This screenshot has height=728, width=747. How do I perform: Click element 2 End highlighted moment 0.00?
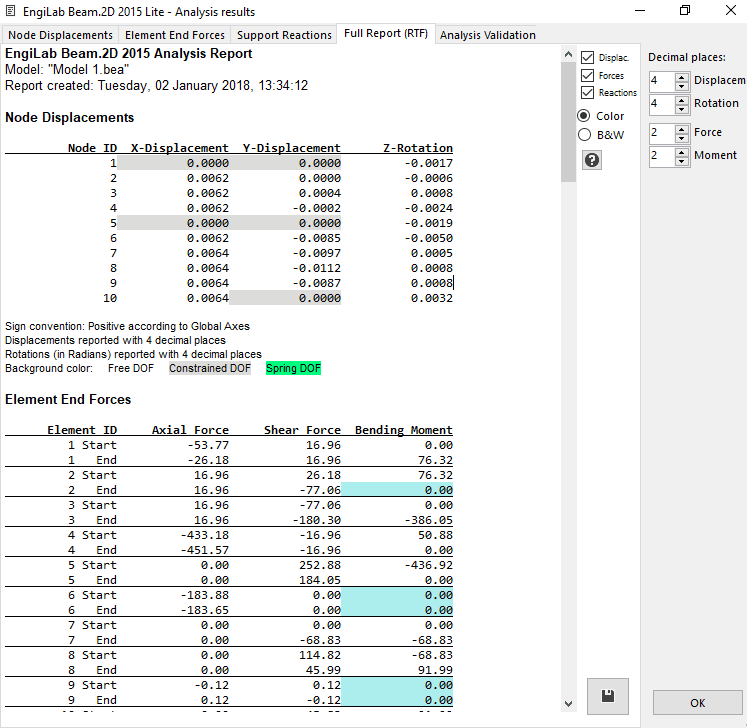tap(397, 490)
